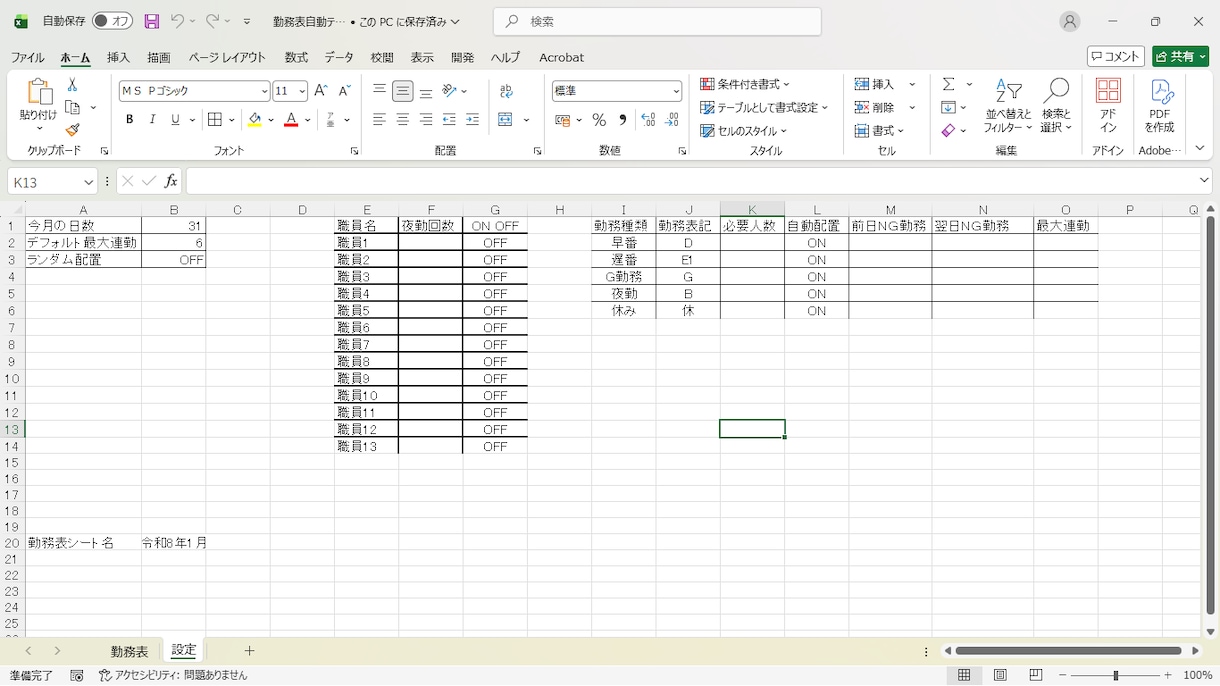The image size is (1220, 686).
Task: Click Create PDF (PDFを作成) icon
Action: pyautogui.click(x=1160, y=106)
